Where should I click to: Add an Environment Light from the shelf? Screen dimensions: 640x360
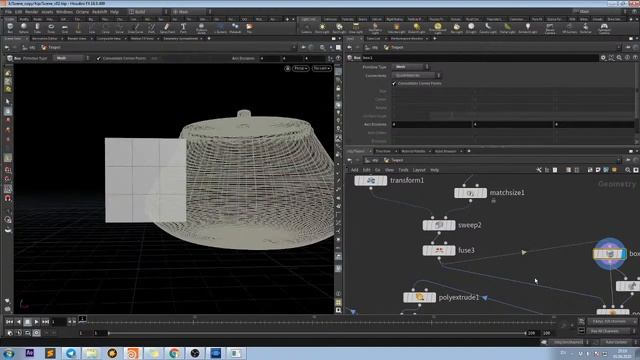pos(438,28)
